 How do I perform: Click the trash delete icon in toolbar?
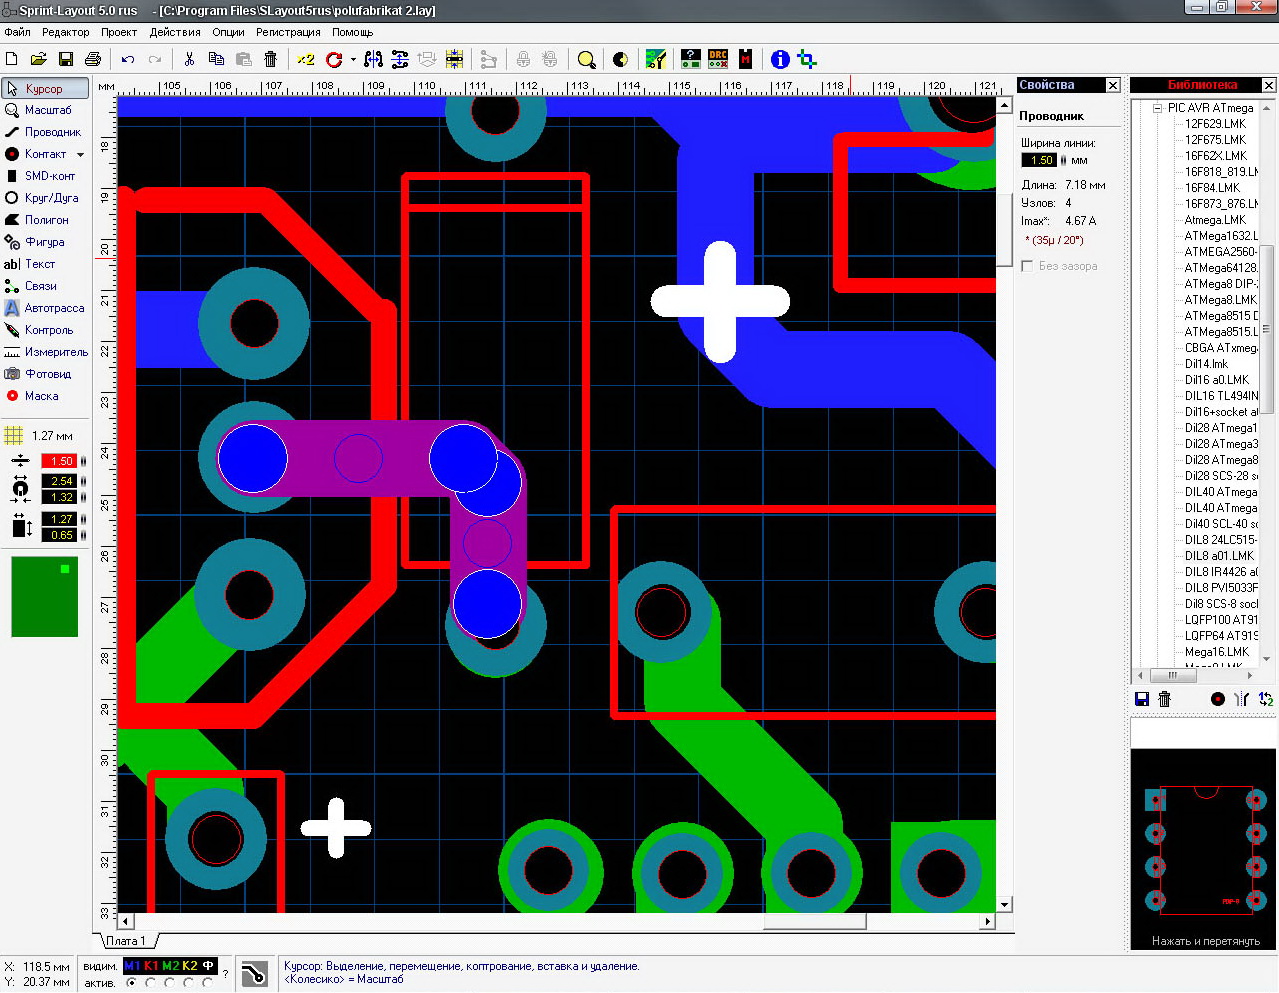pos(270,60)
